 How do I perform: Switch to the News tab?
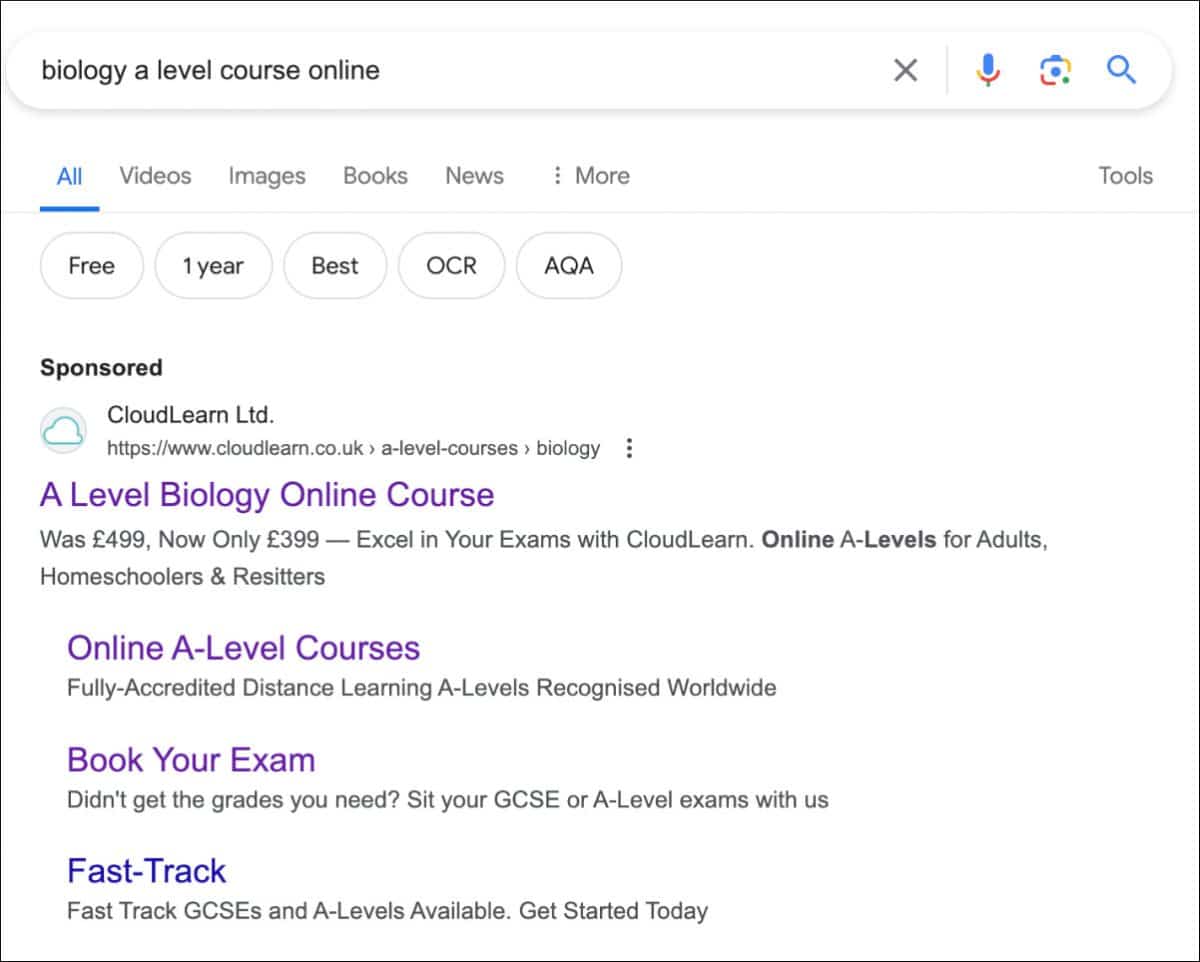point(474,176)
